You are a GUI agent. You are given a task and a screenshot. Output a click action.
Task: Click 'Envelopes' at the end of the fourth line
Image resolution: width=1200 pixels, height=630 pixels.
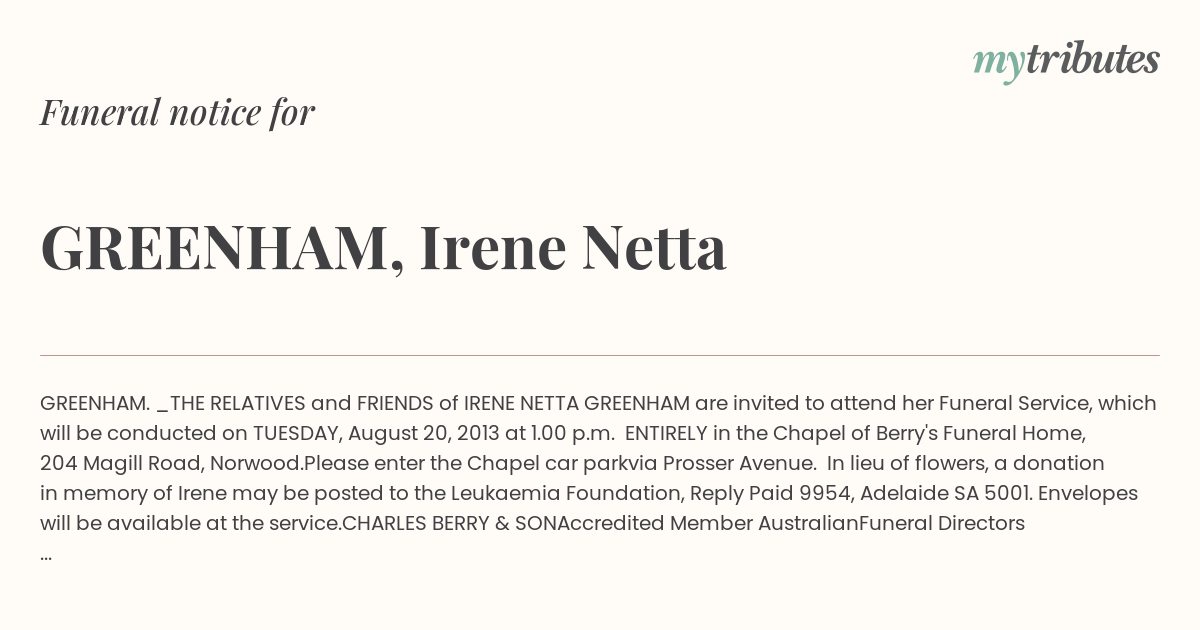[x=1090, y=493]
